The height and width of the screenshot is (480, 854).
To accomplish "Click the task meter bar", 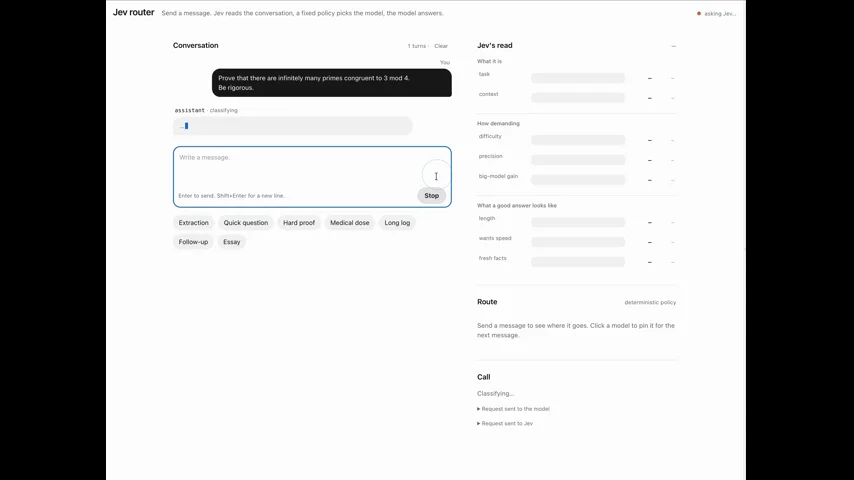I will pos(578,78).
